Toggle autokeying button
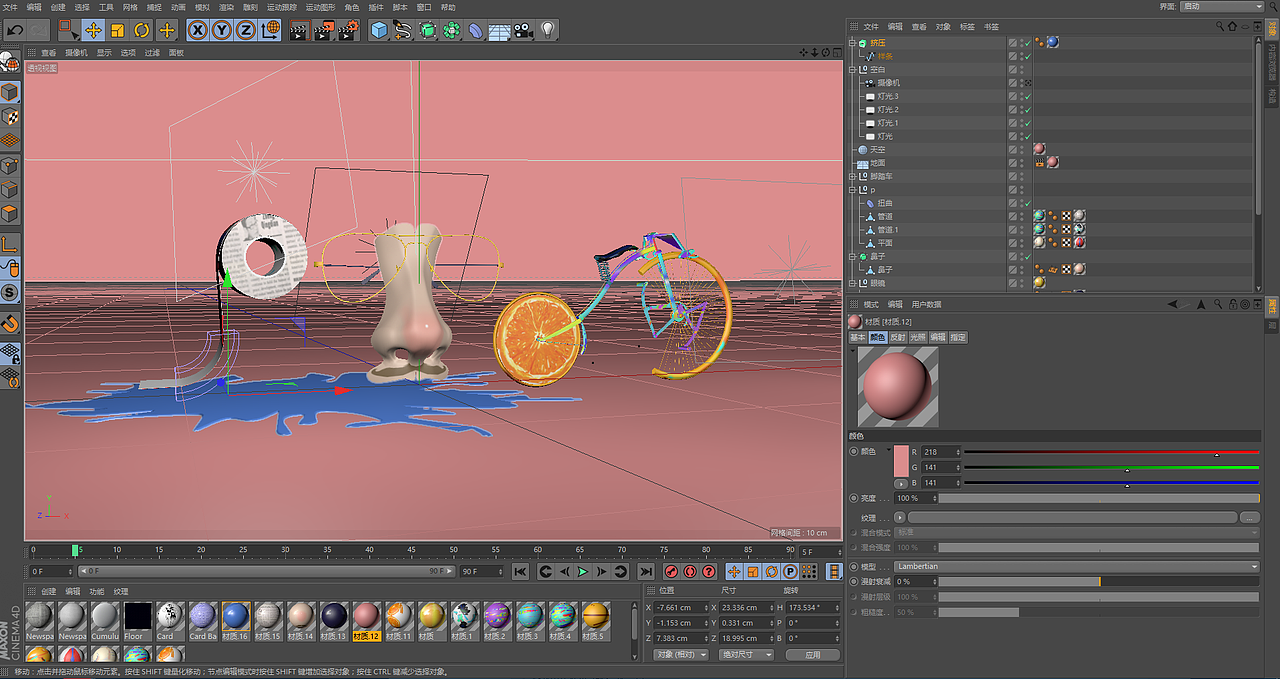This screenshot has width=1280, height=679. [x=691, y=571]
